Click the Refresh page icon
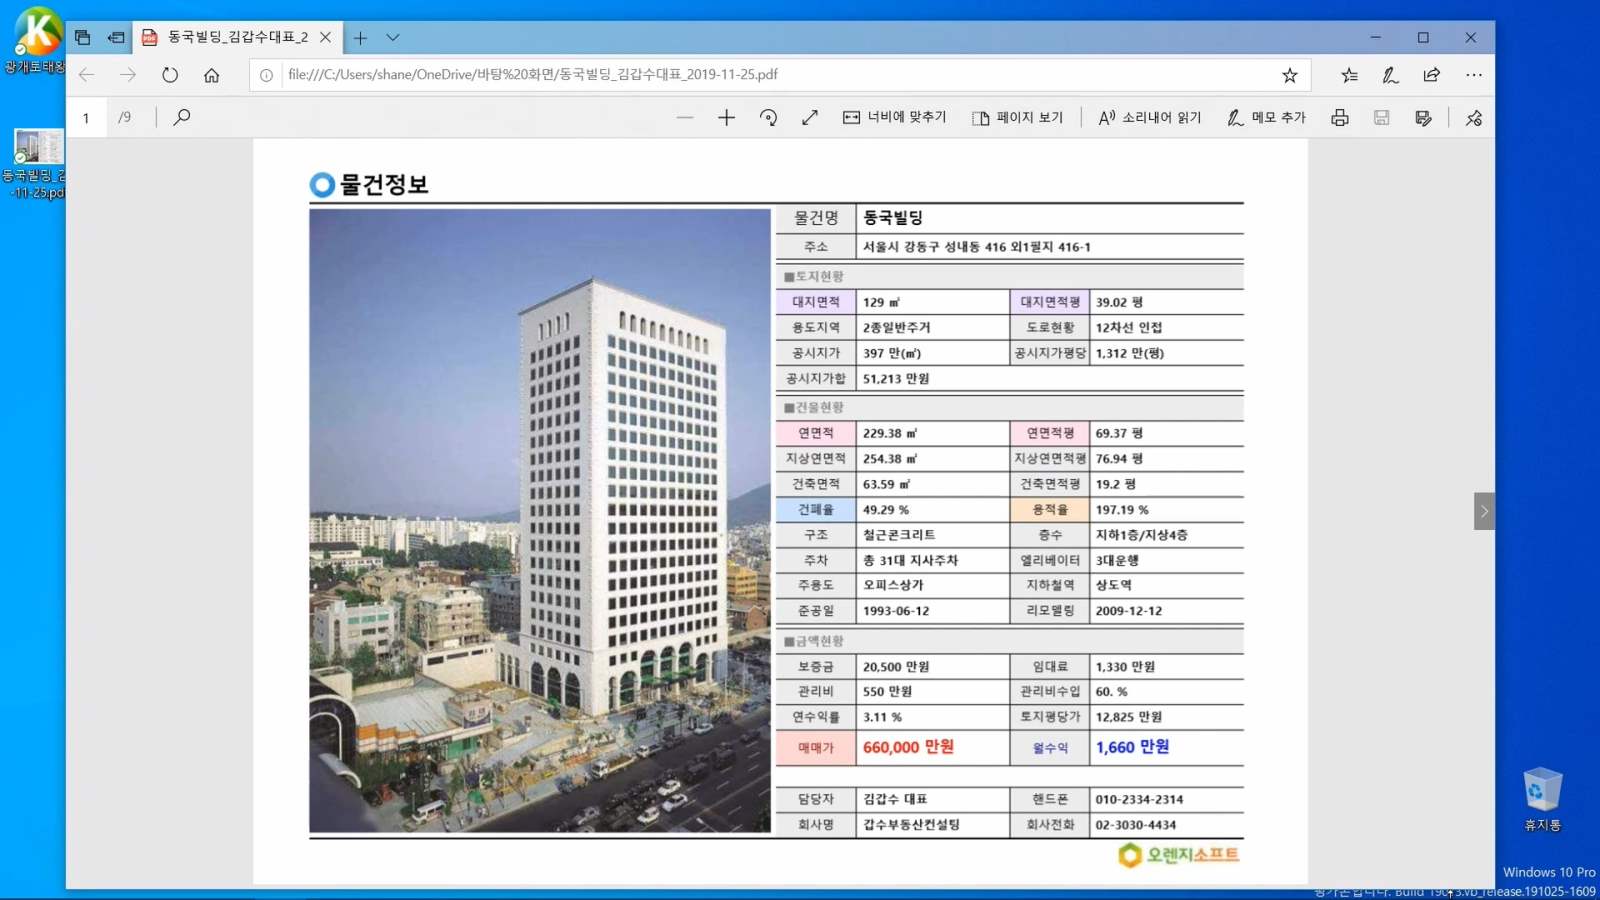Screen dimensions: 1600x900 click(170, 75)
